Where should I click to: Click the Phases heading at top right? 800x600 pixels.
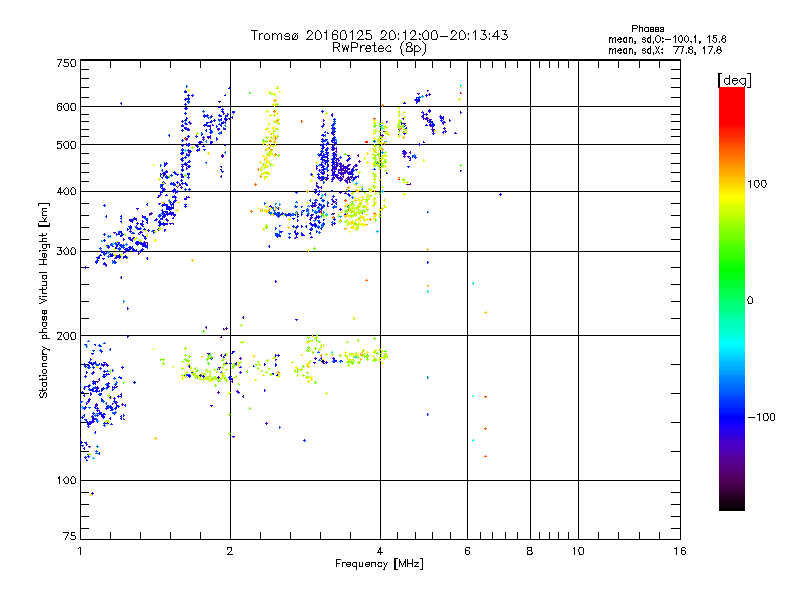click(x=647, y=29)
